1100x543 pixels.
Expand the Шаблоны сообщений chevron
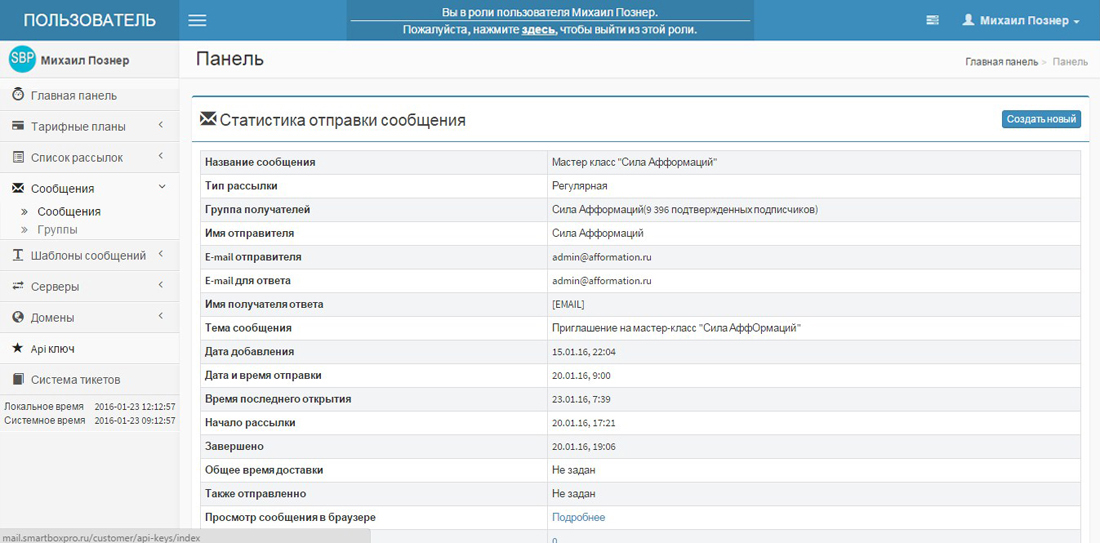point(161,254)
